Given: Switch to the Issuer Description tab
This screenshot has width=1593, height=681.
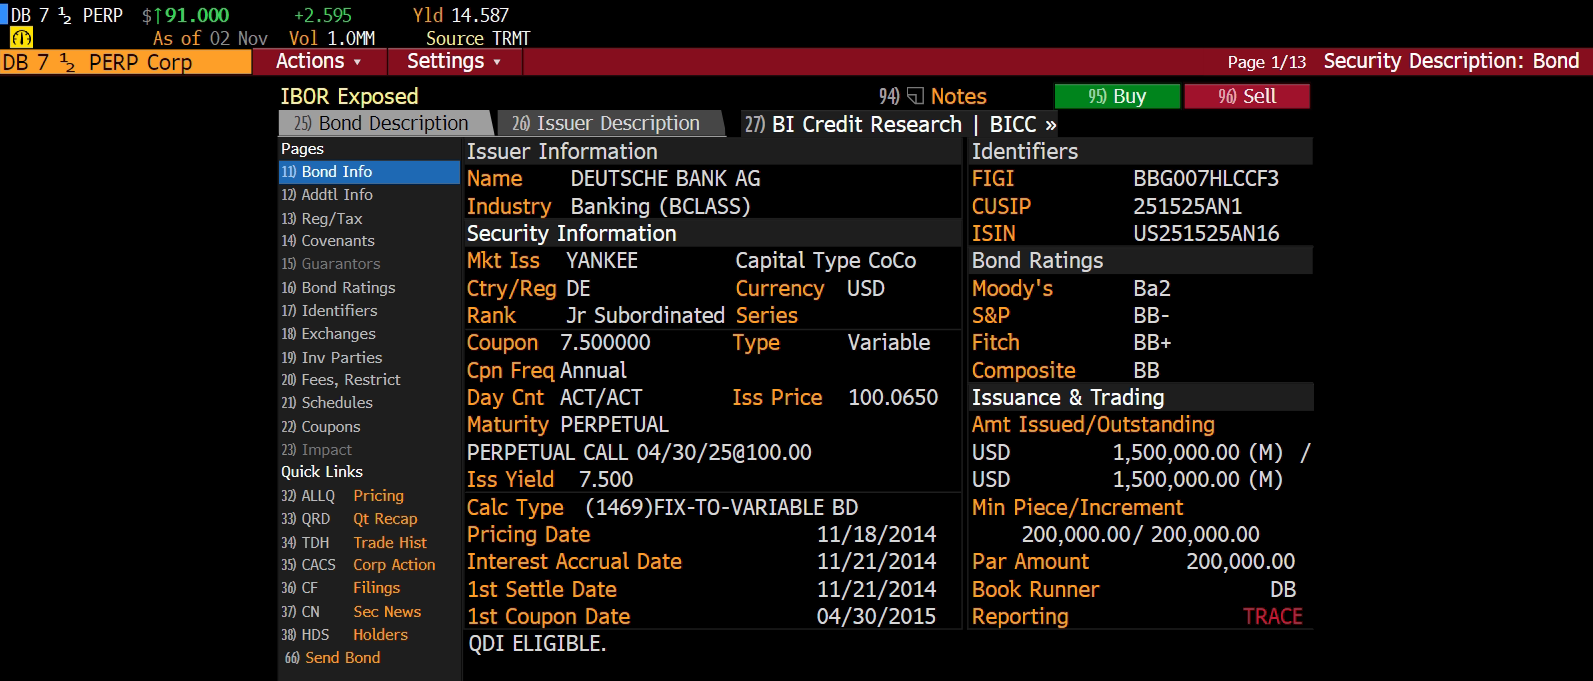Looking at the screenshot, I should (x=610, y=123).
